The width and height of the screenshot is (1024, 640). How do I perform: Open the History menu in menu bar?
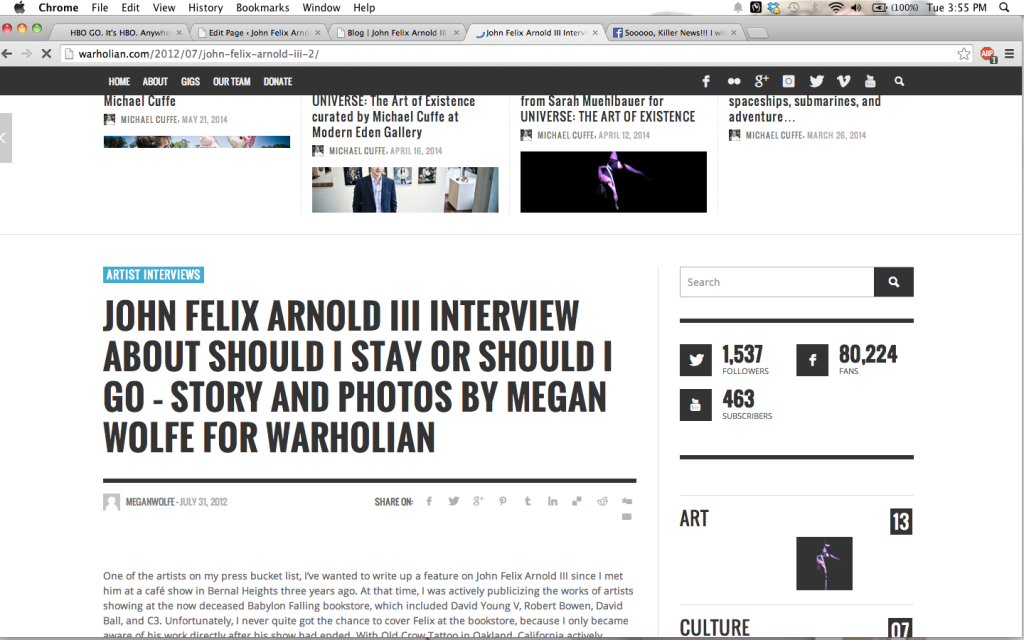(206, 8)
